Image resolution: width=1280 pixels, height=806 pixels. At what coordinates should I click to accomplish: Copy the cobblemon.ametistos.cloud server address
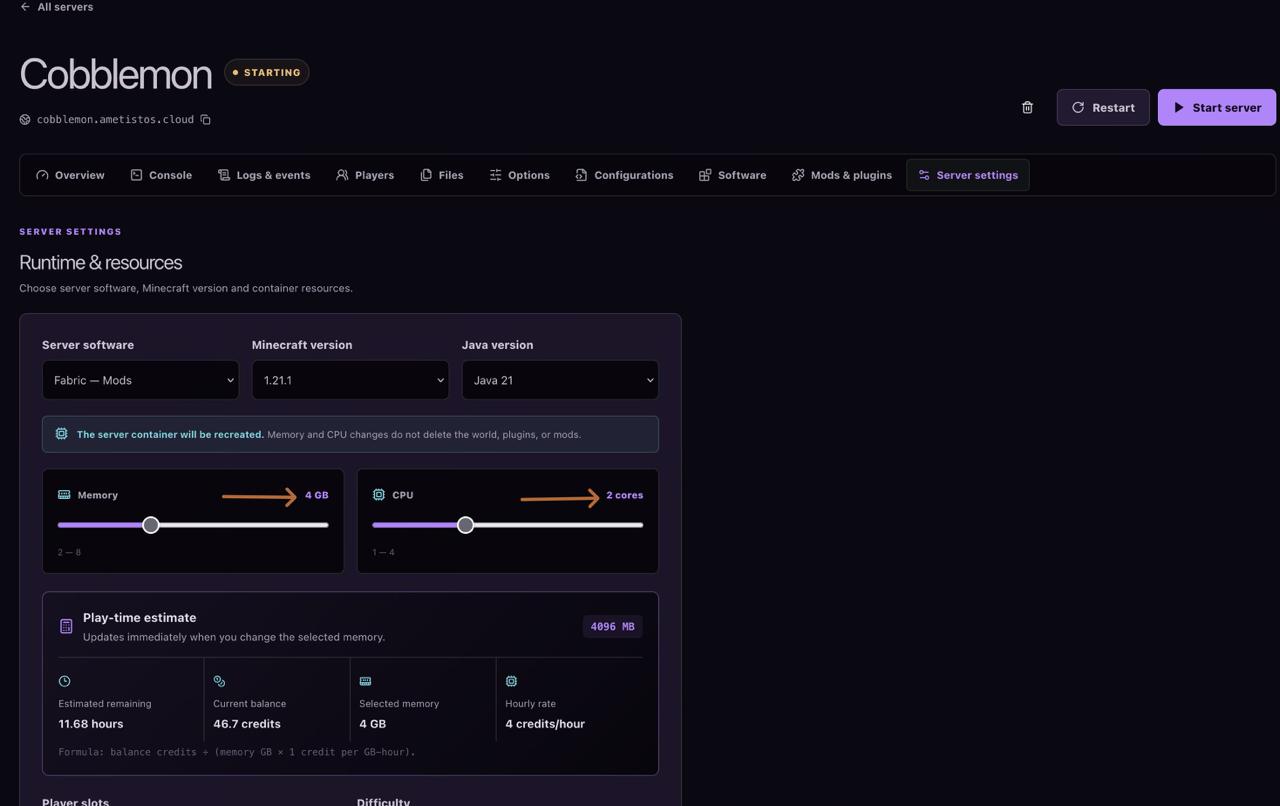[205, 120]
